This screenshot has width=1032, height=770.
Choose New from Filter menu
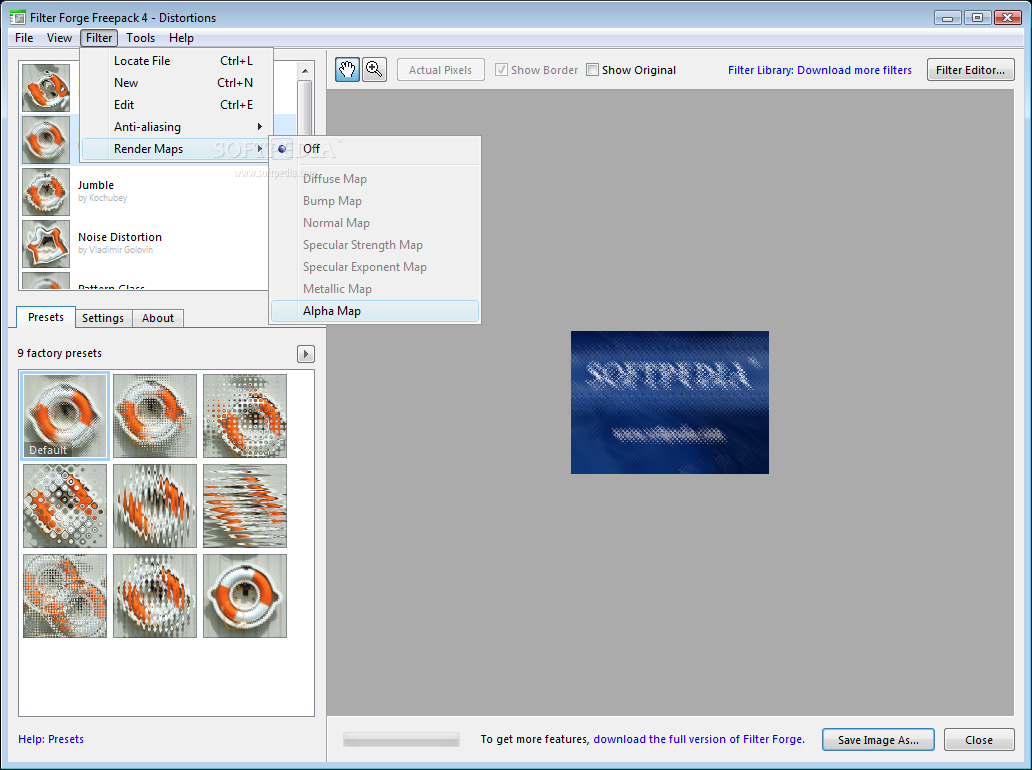pyautogui.click(x=176, y=83)
